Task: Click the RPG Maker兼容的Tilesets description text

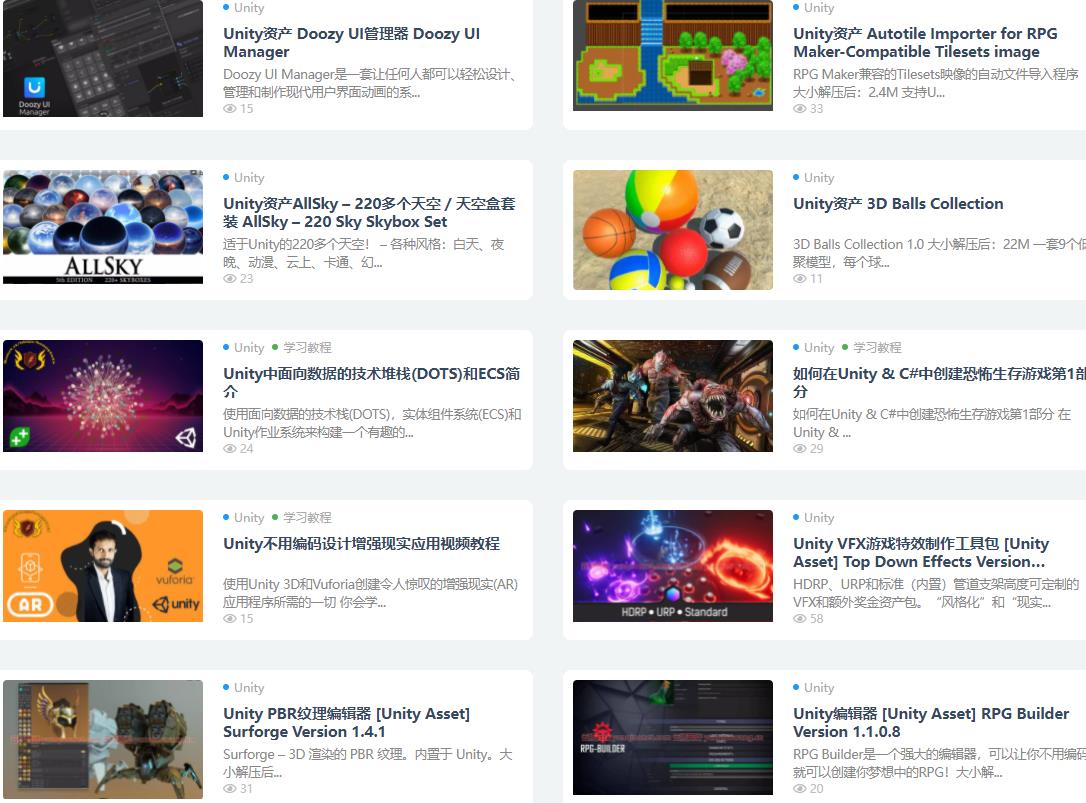Action: click(x=936, y=83)
